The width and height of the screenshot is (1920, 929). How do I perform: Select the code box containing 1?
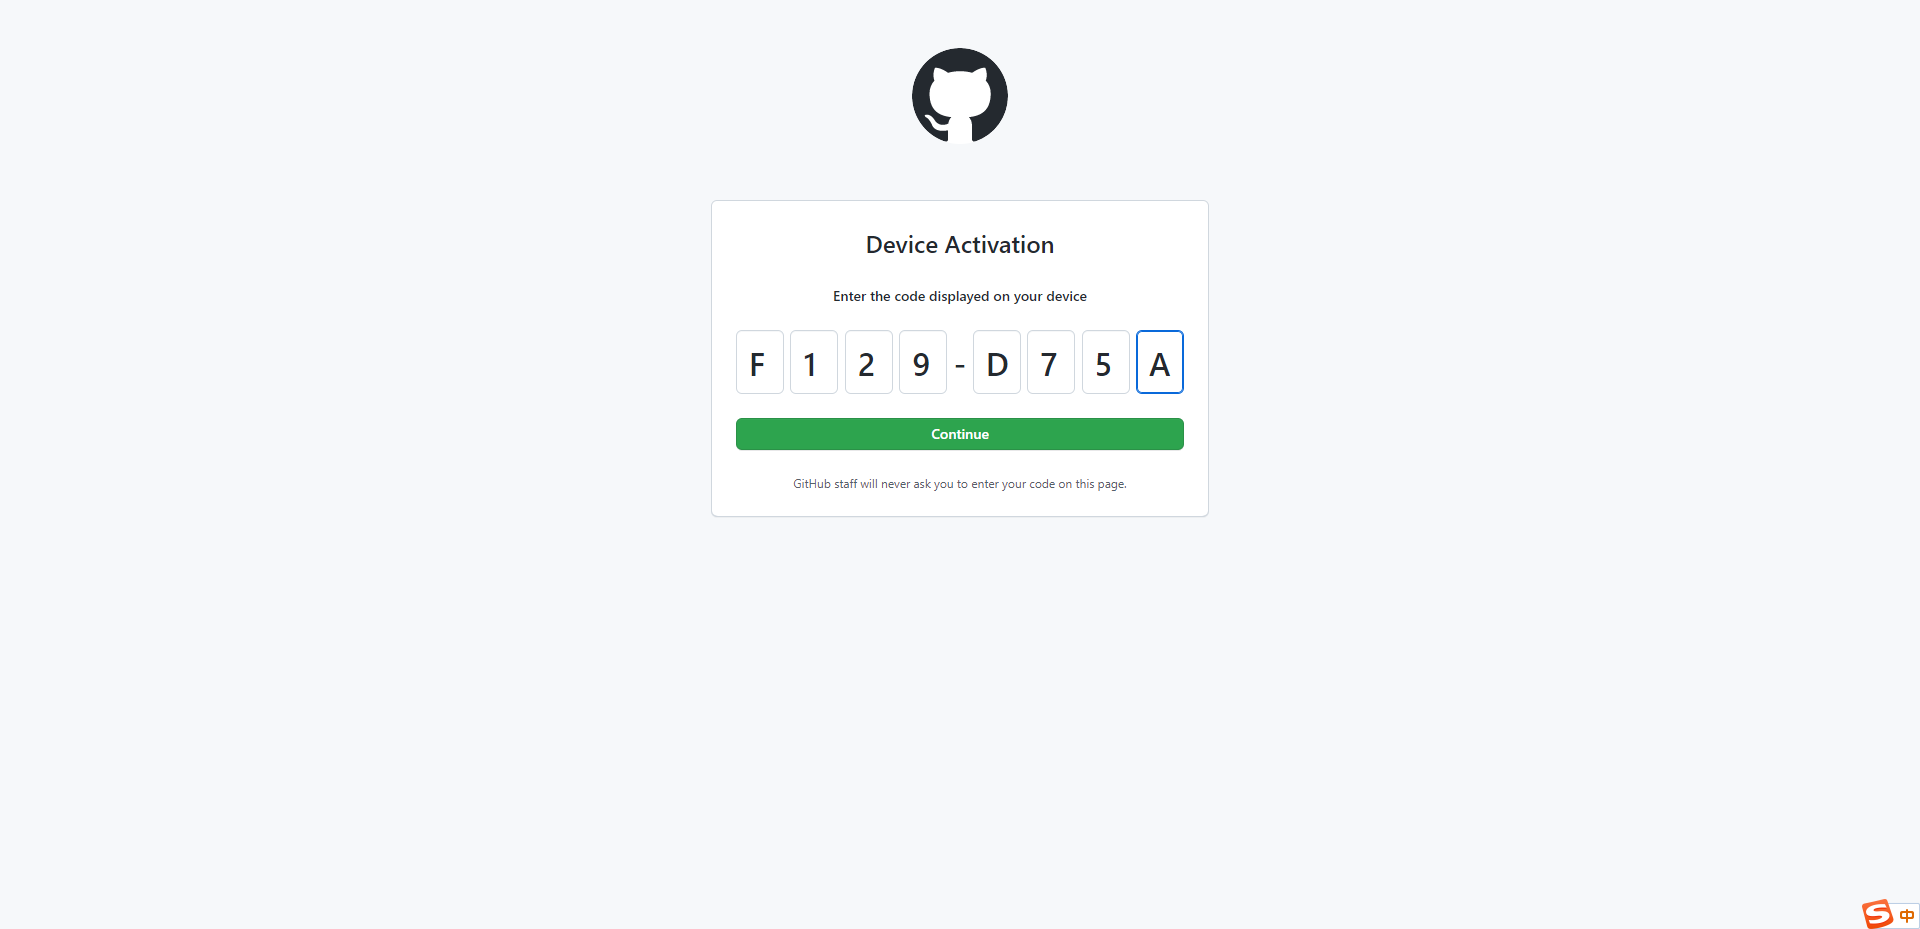pos(814,362)
